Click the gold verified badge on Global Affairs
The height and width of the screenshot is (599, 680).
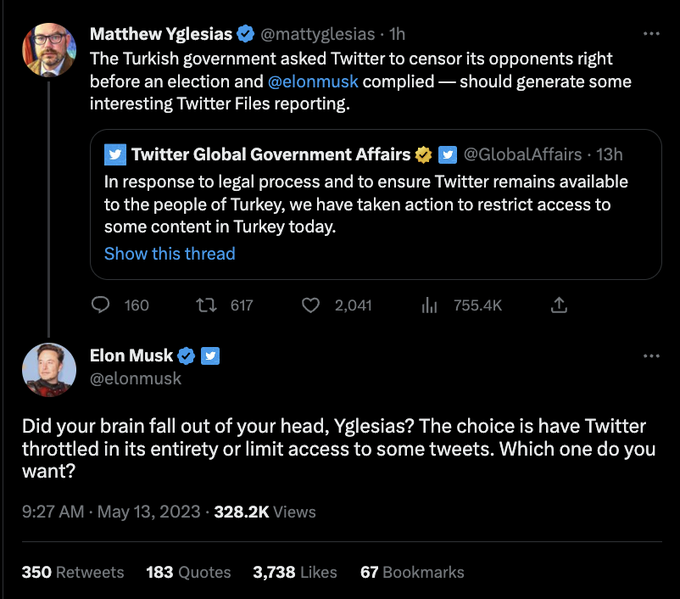pos(424,154)
